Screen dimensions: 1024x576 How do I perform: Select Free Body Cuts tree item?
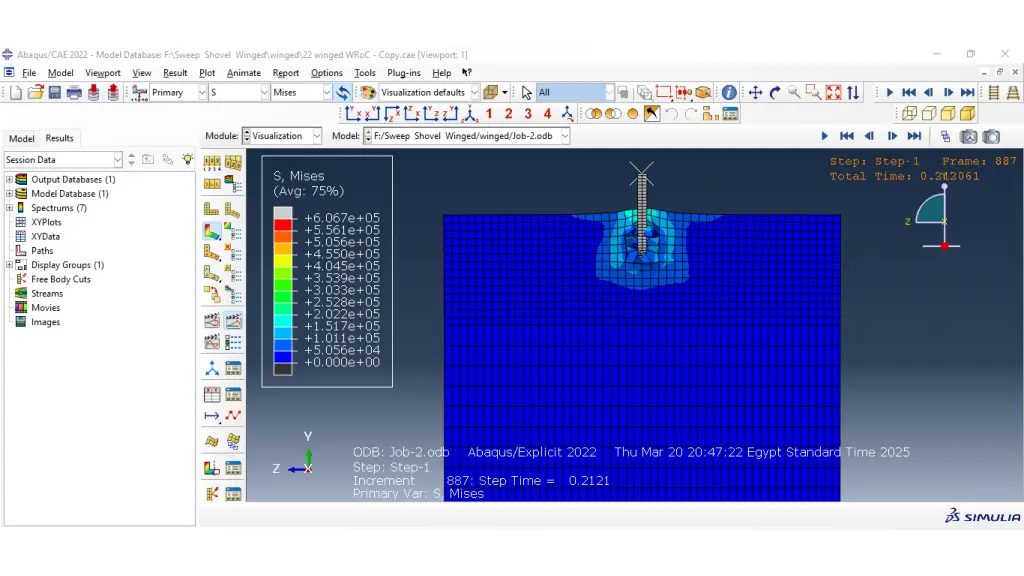(61, 279)
